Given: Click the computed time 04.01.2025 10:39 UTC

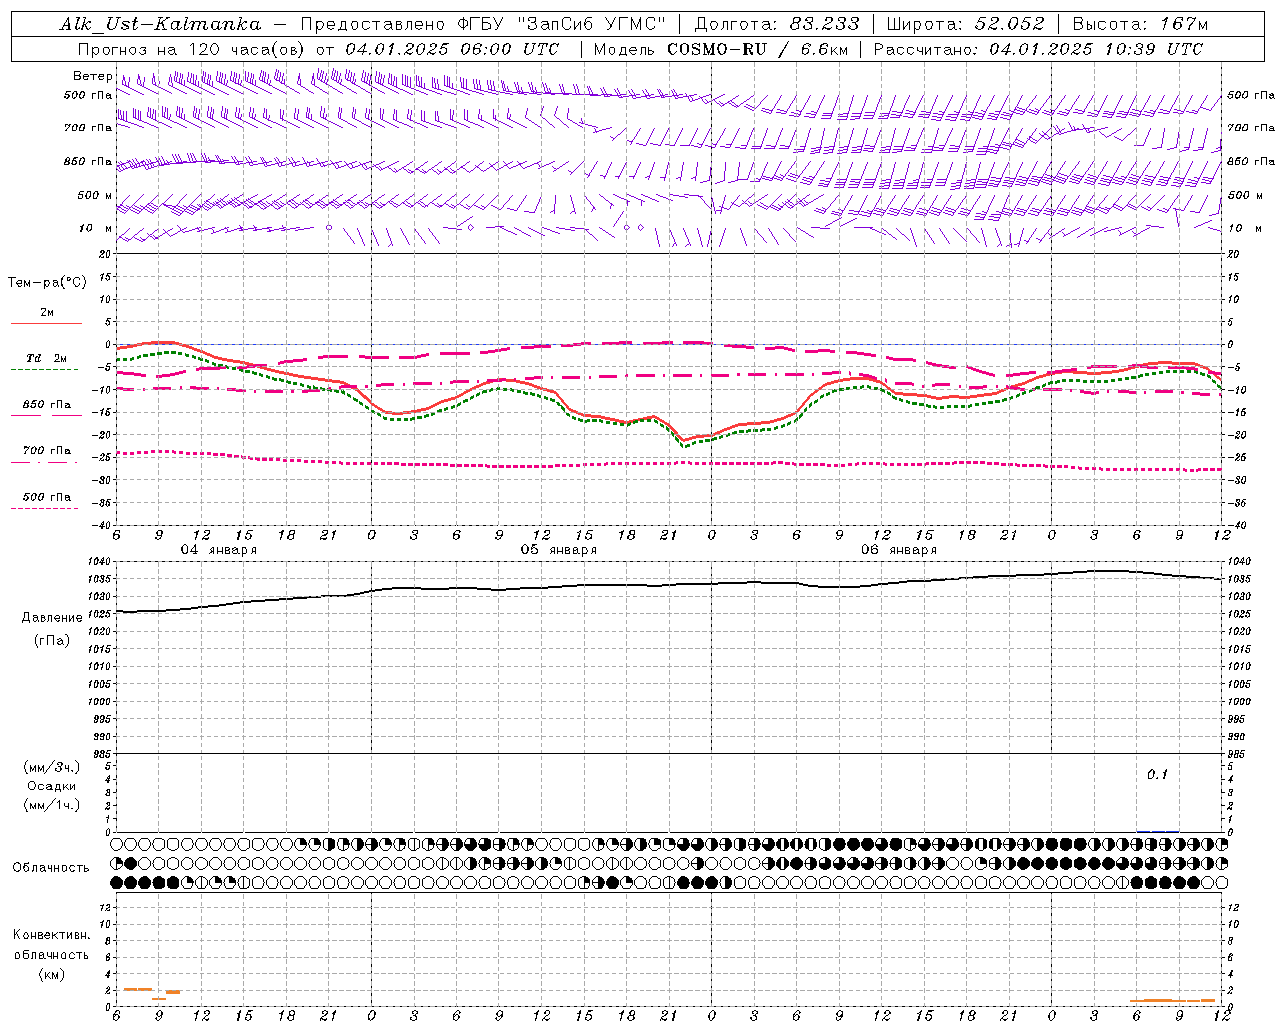Looking at the screenshot, I should [x=1096, y=49].
